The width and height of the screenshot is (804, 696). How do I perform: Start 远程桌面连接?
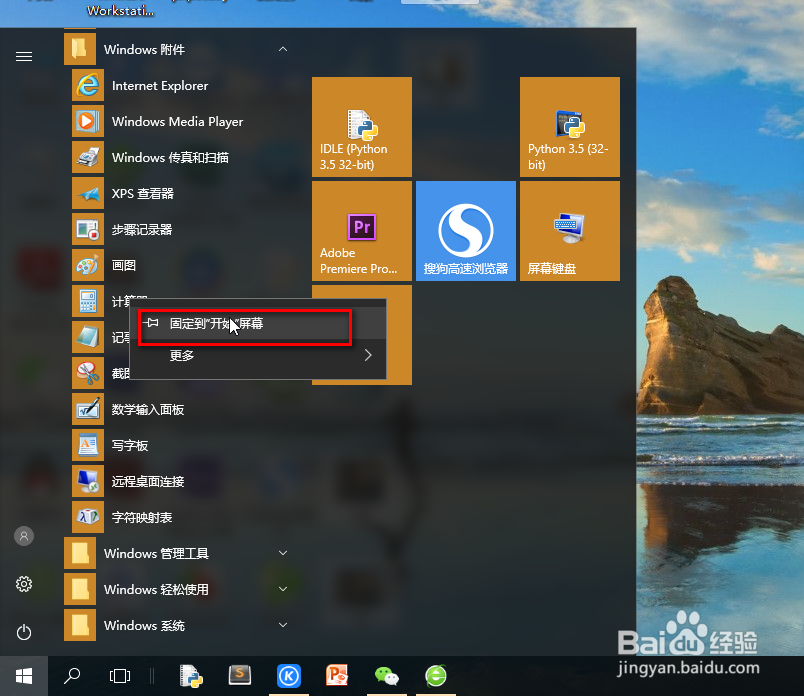[x=160, y=481]
